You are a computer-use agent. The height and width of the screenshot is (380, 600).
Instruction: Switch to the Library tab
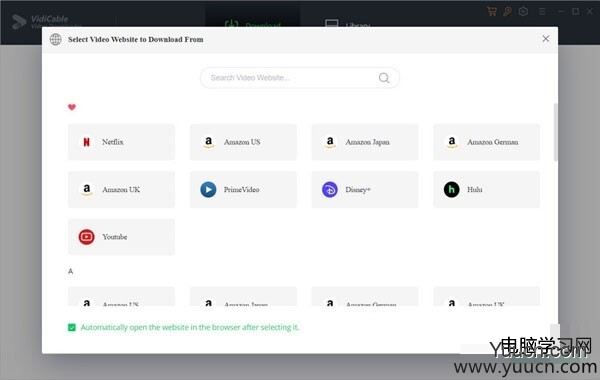(347, 25)
